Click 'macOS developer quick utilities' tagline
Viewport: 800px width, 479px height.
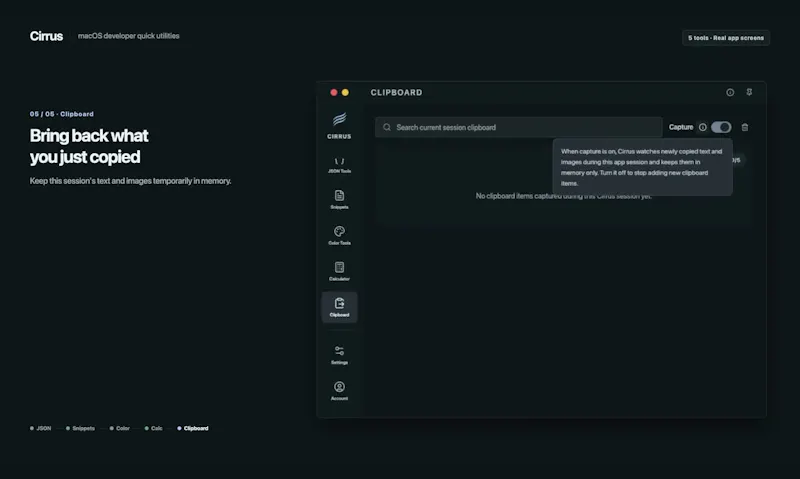click(x=129, y=36)
